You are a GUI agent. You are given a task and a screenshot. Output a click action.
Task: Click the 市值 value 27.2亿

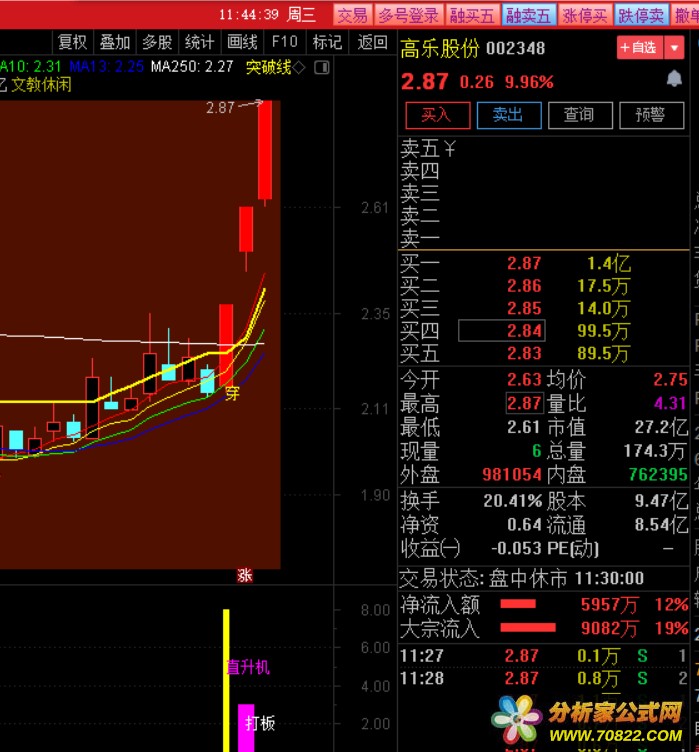tap(661, 427)
